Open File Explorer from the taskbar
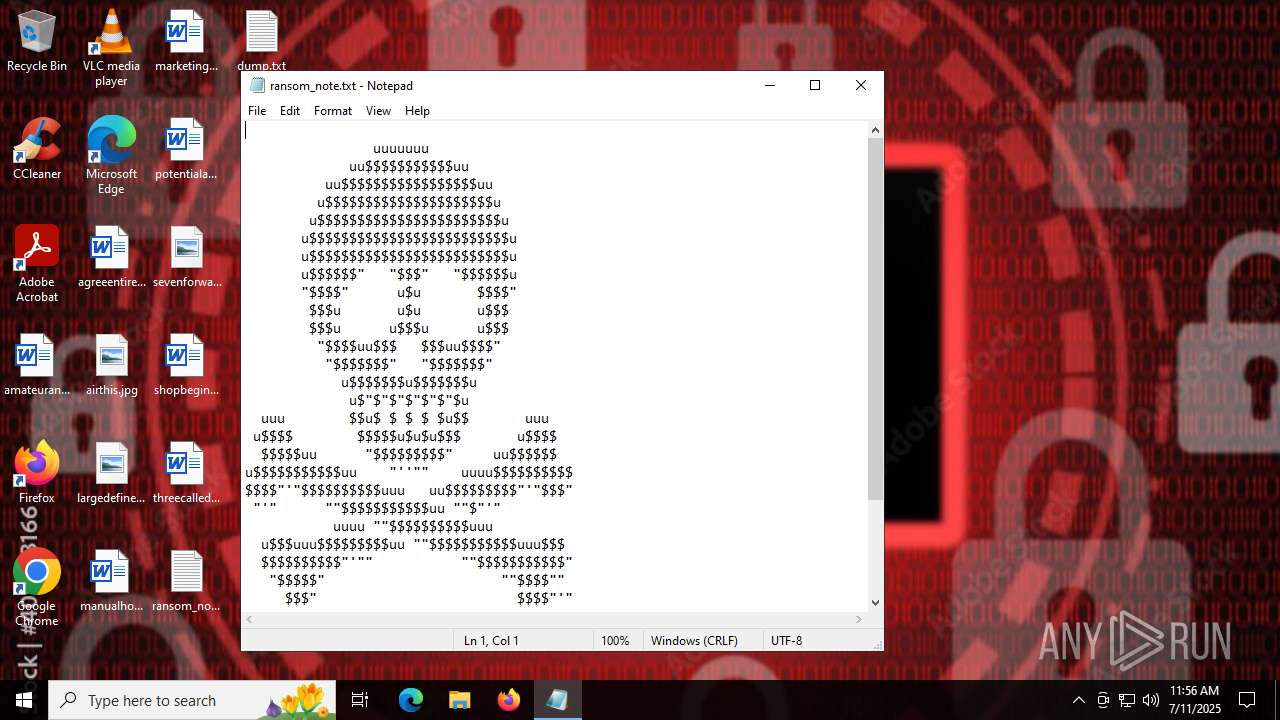The height and width of the screenshot is (720, 1280). coord(459,700)
